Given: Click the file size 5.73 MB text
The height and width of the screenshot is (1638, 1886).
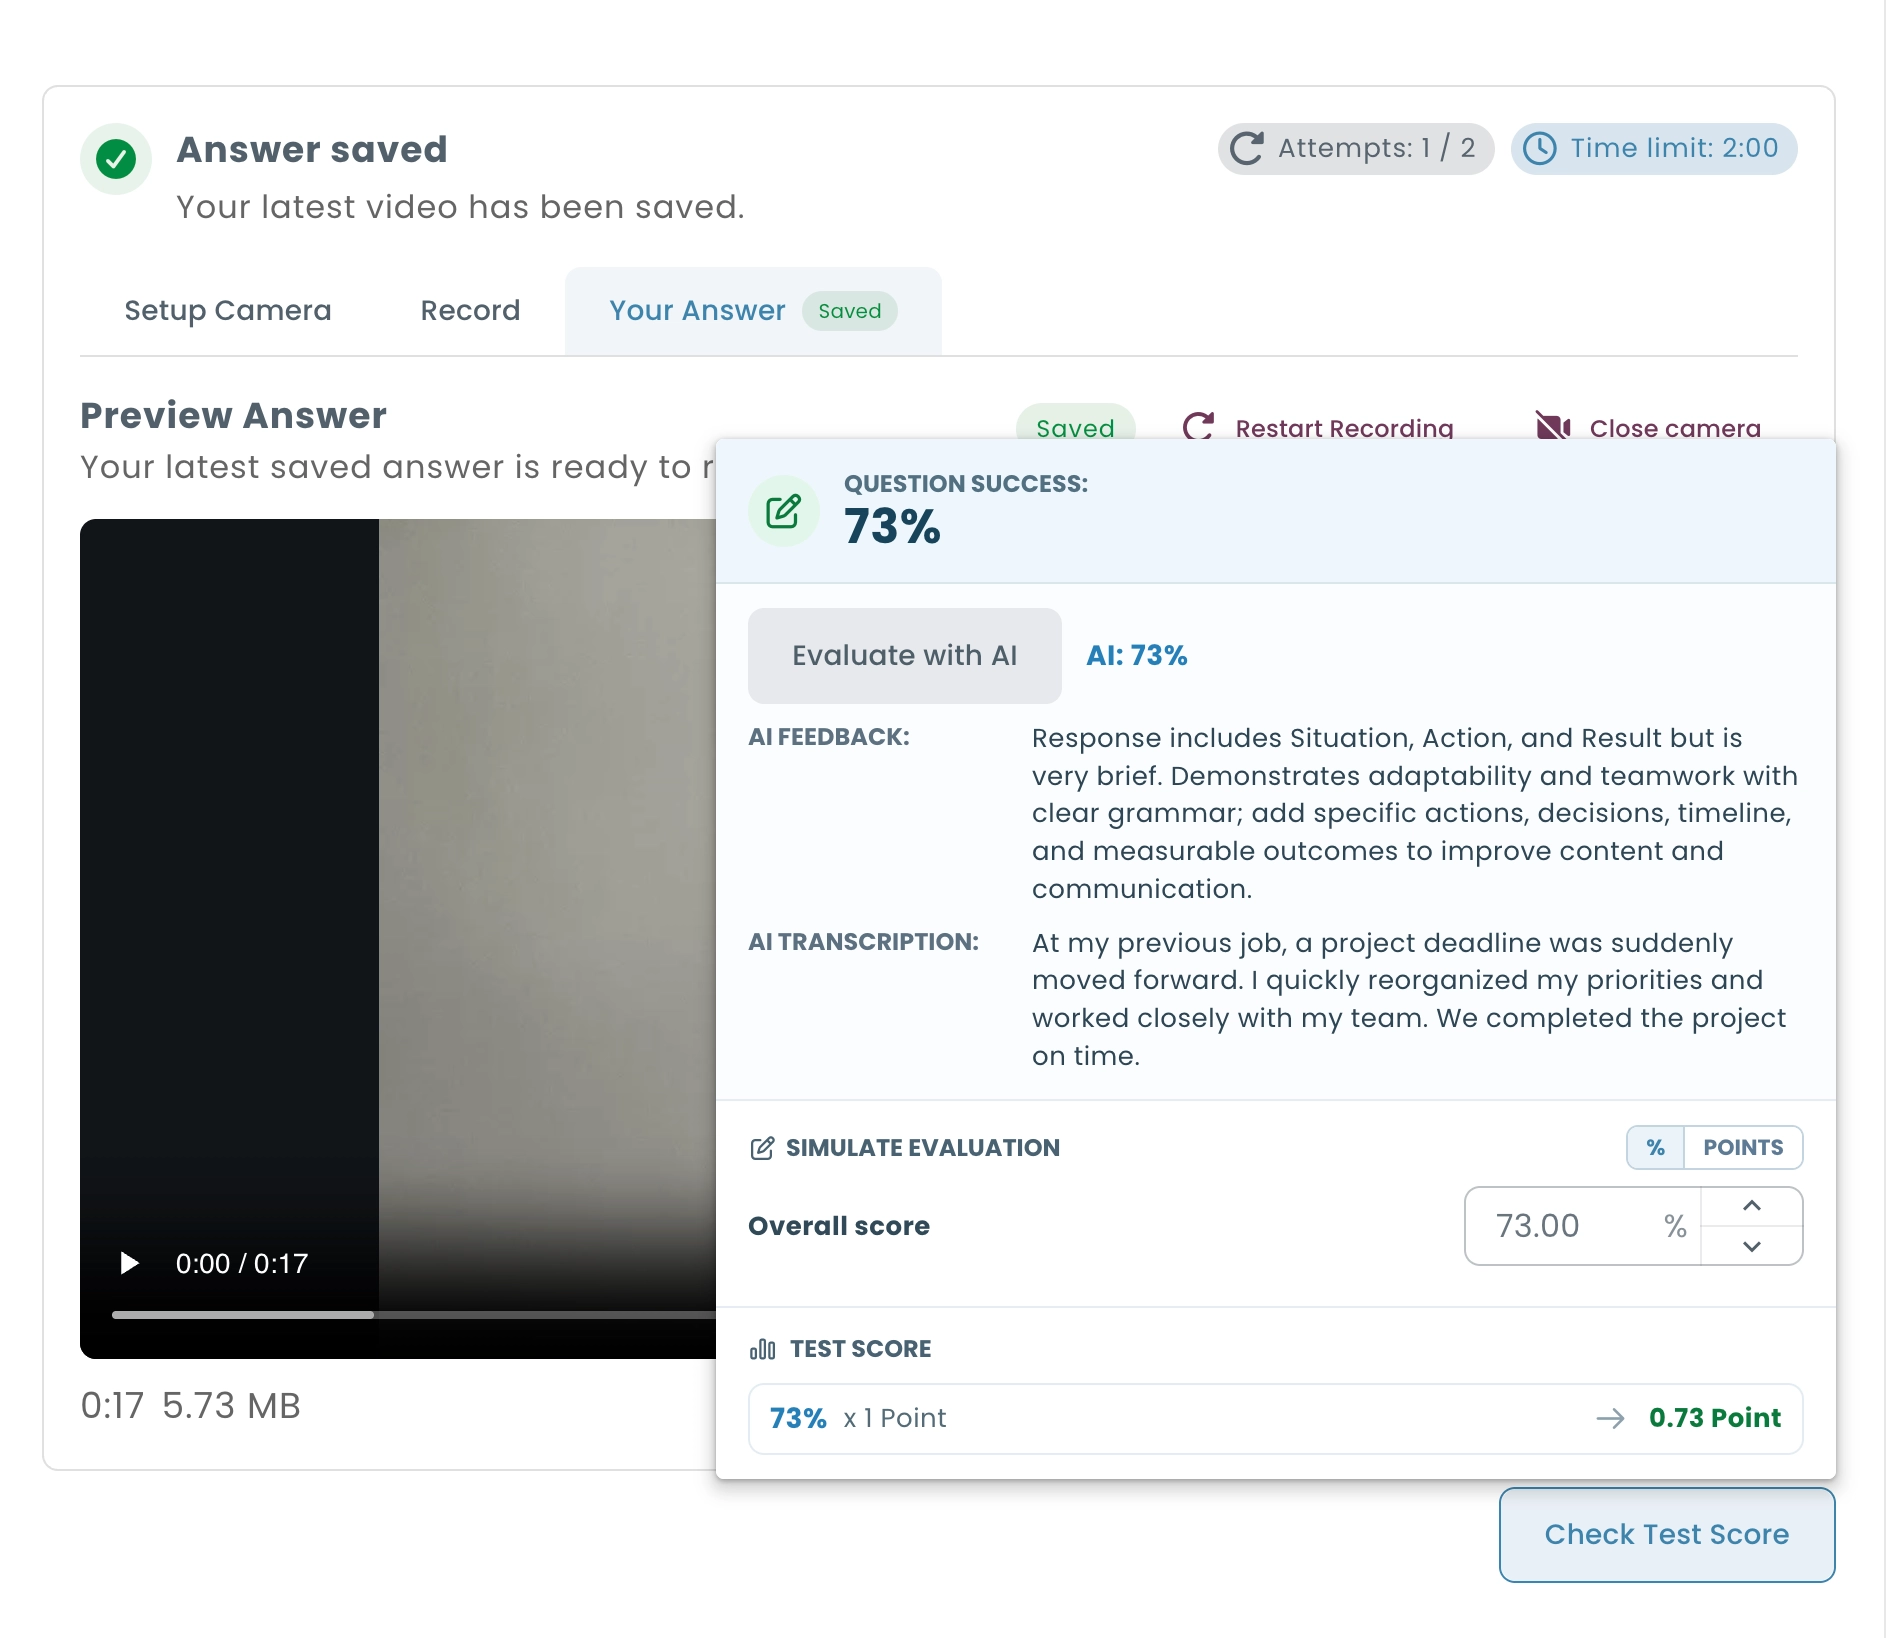Looking at the screenshot, I should click(x=231, y=1406).
